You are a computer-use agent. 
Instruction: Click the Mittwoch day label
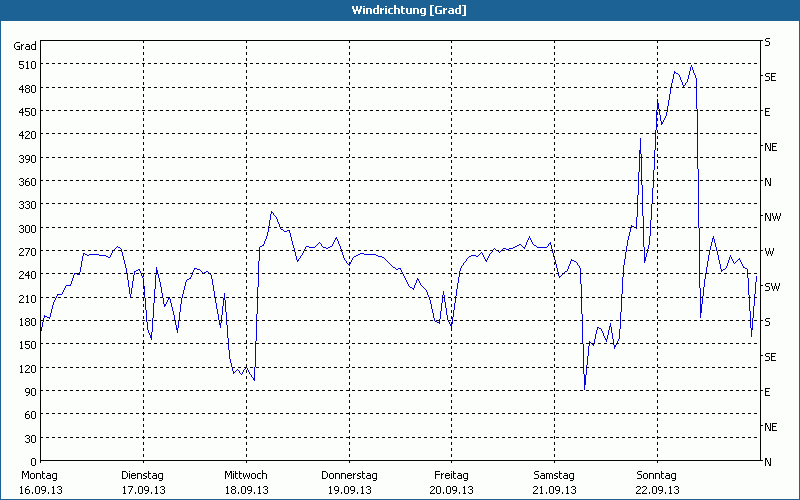pyautogui.click(x=246, y=476)
